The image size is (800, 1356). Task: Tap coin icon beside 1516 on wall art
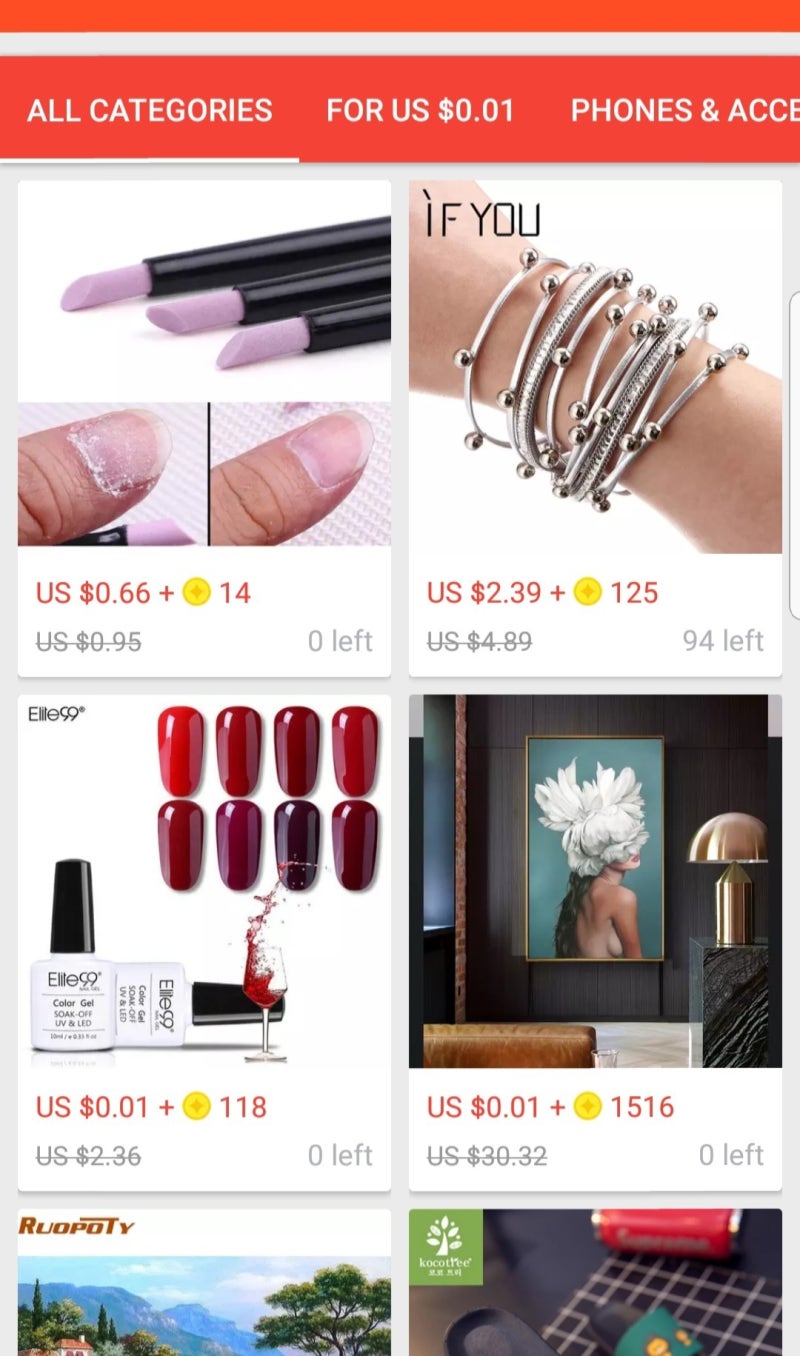point(588,1107)
